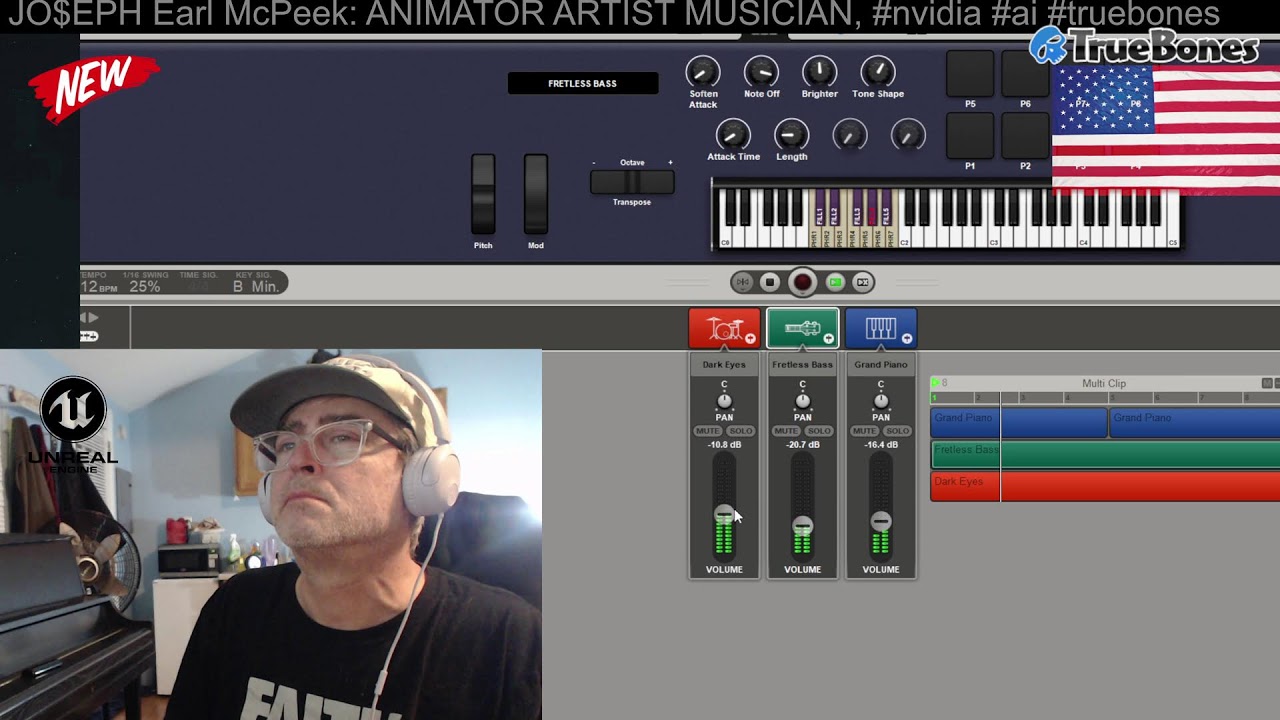Click the Fretless Bass pan knob
The image size is (1280, 720).
point(802,401)
